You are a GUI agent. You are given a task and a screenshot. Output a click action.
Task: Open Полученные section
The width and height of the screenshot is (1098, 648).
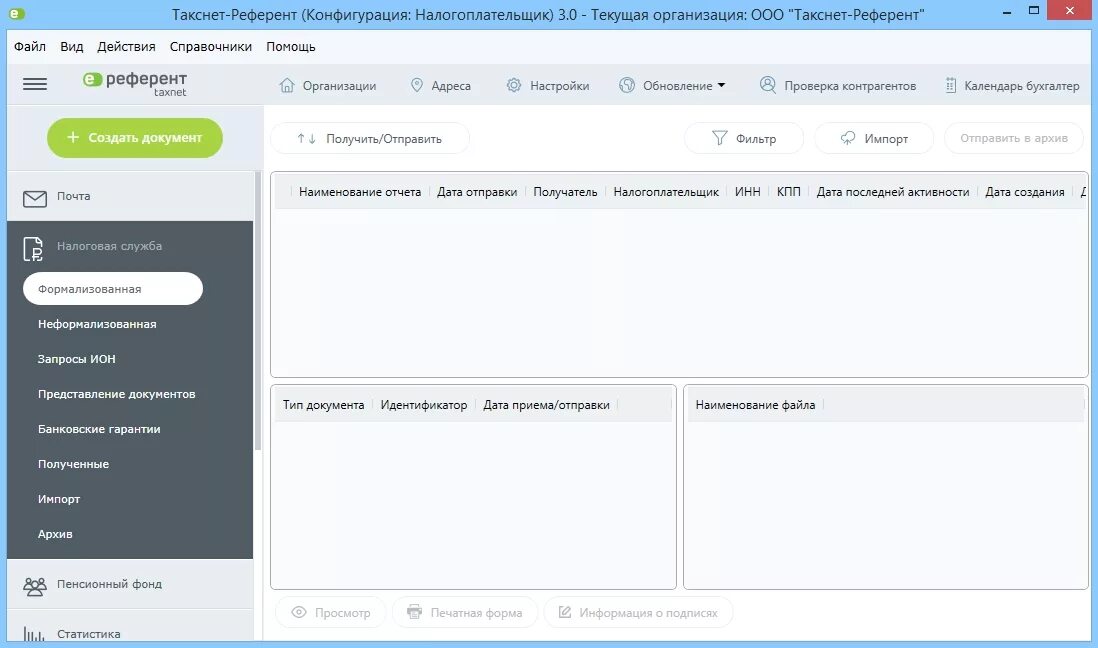click(74, 464)
